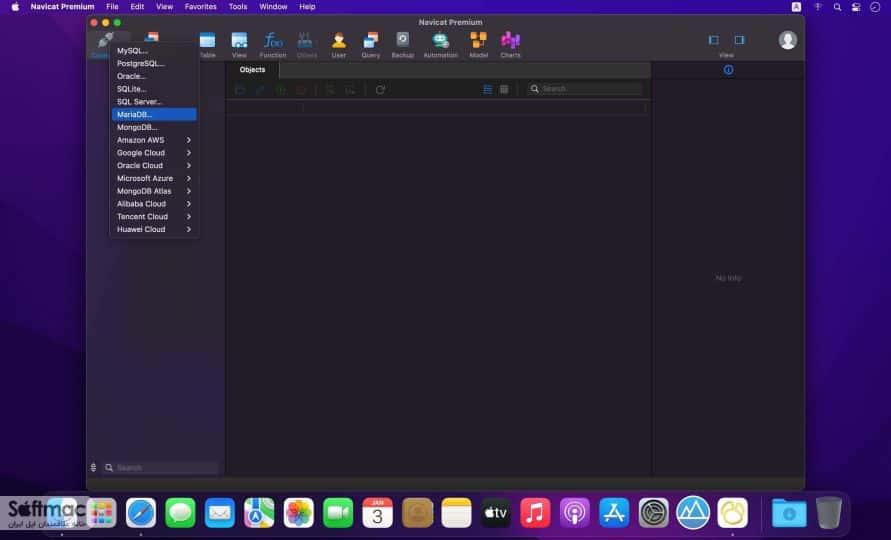Open the Query toolbar icon
Viewport: 891px width, 540px height.
point(370,44)
